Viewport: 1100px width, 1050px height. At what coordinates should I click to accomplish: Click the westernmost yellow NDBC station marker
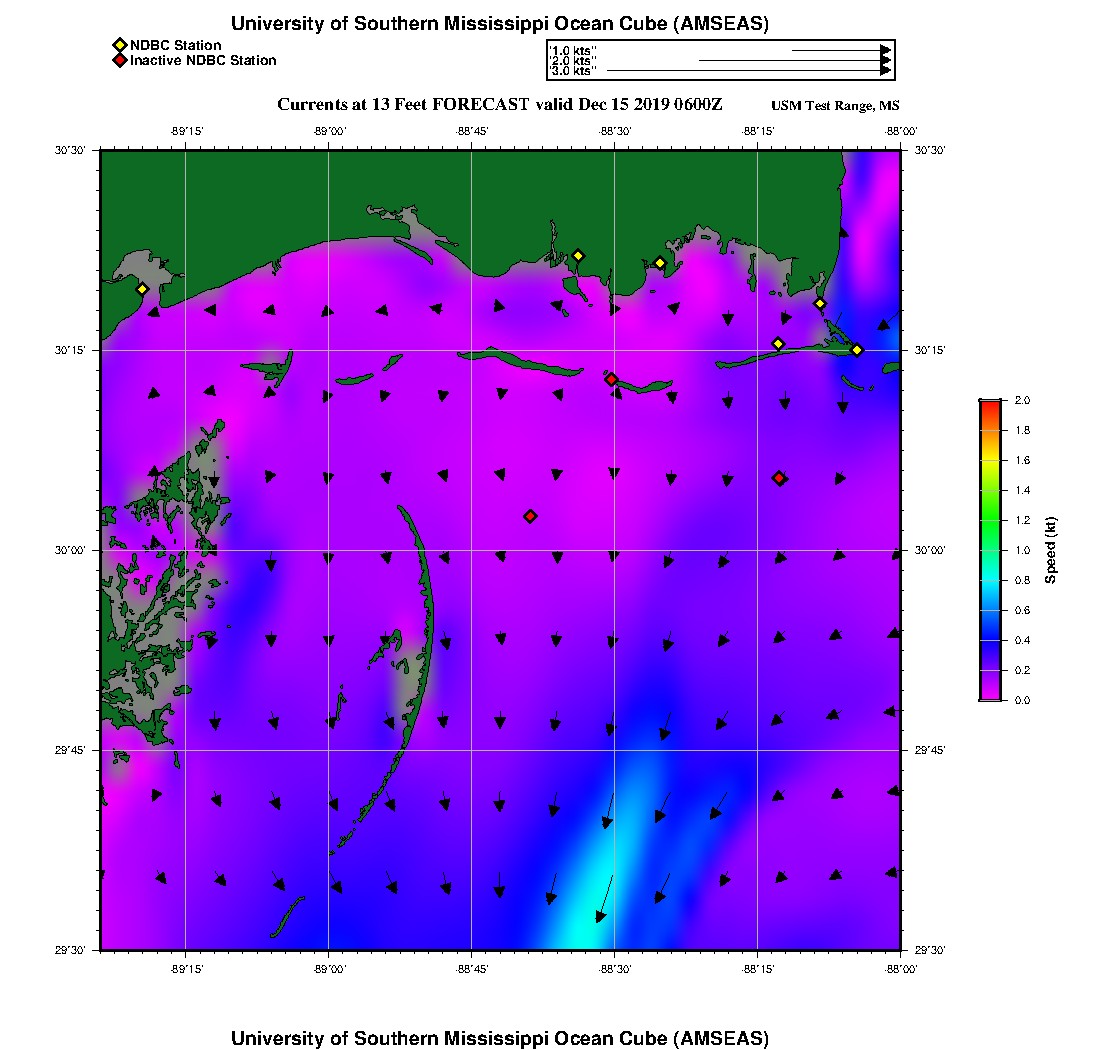coord(142,289)
